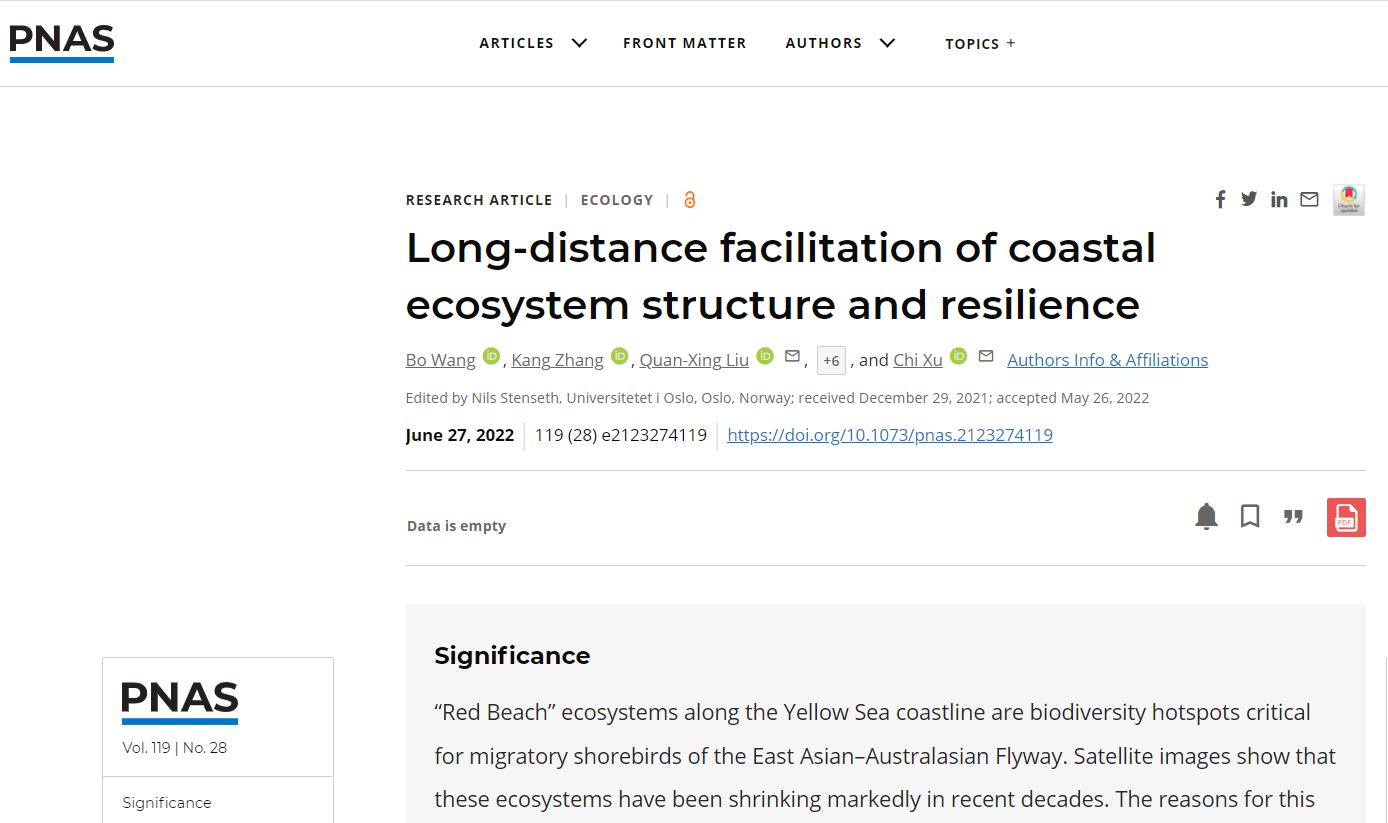The width and height of the screenshot is (1388, 823).
Task: Jump to Significance in the sidebar contents
Action: [167, 803]
